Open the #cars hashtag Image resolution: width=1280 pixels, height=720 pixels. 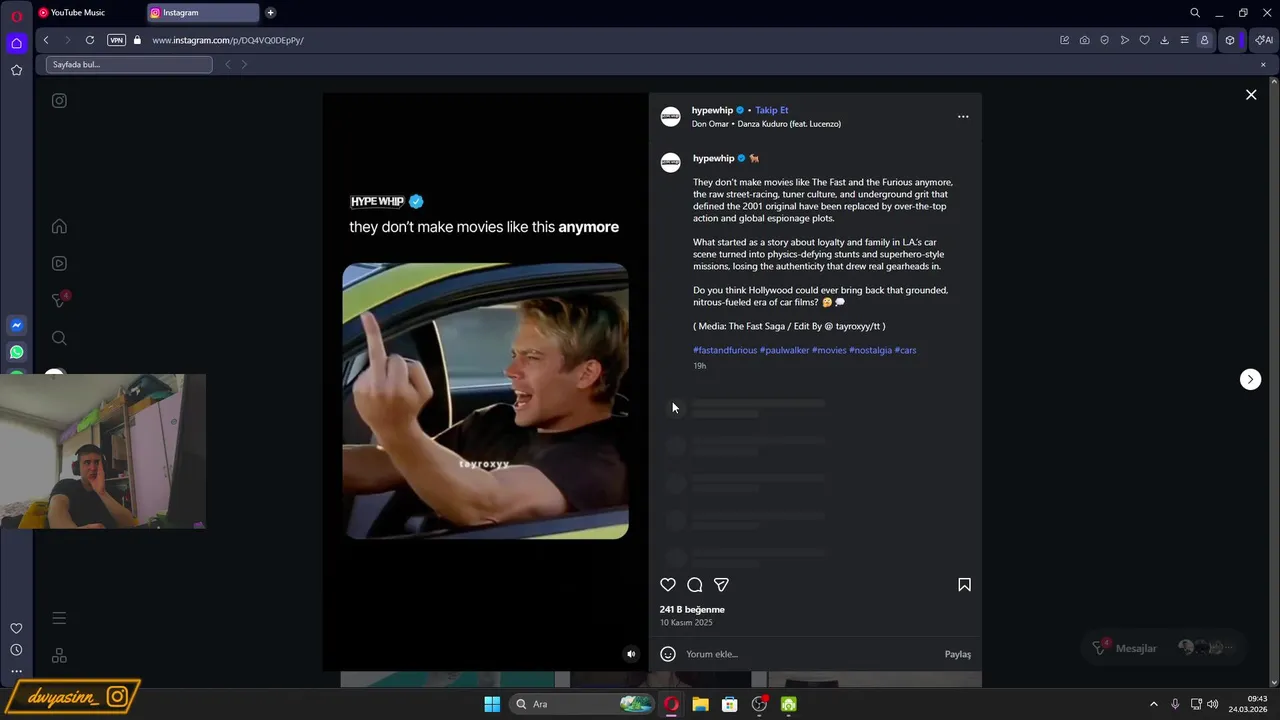point(905,350)
